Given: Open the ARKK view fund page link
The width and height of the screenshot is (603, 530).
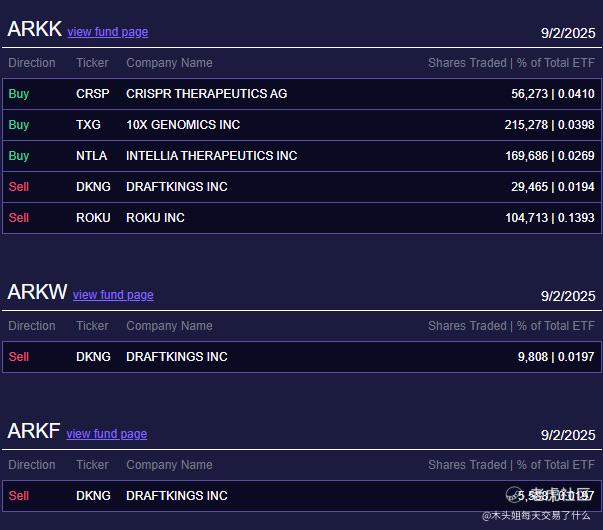Looking at the screenshot, I should click(108, 32).
